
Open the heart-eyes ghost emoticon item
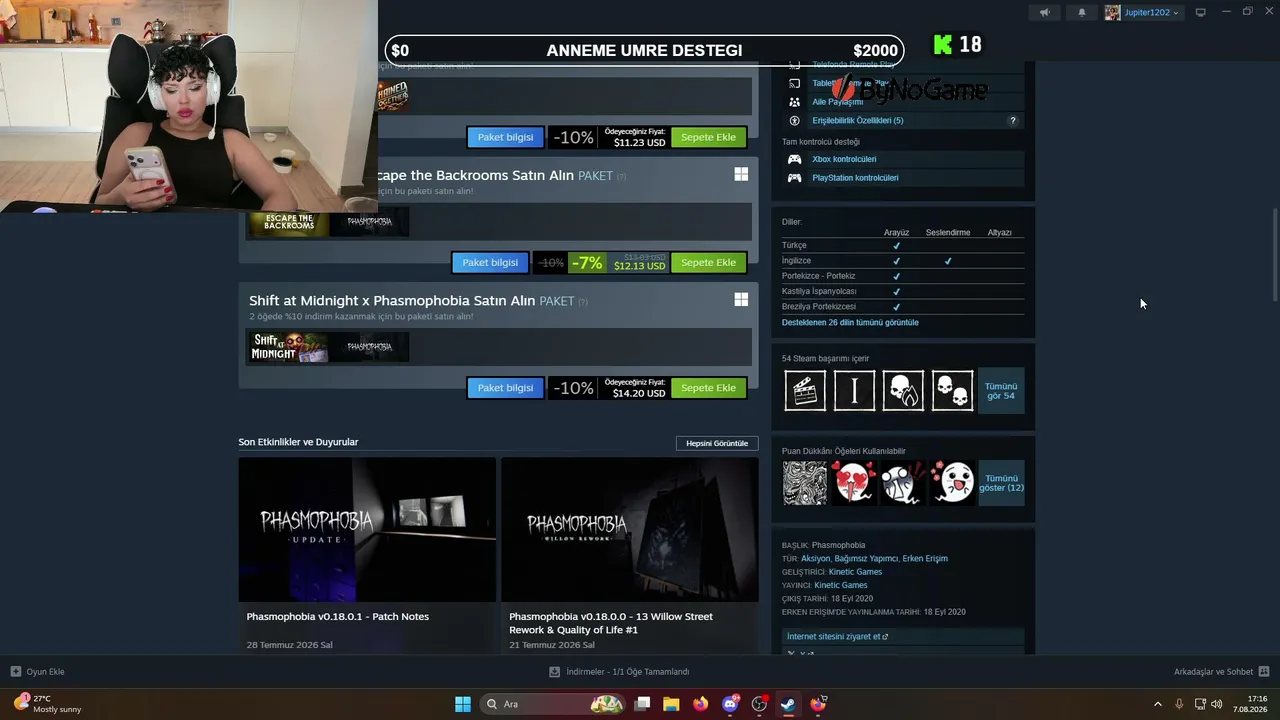(854, 483)
